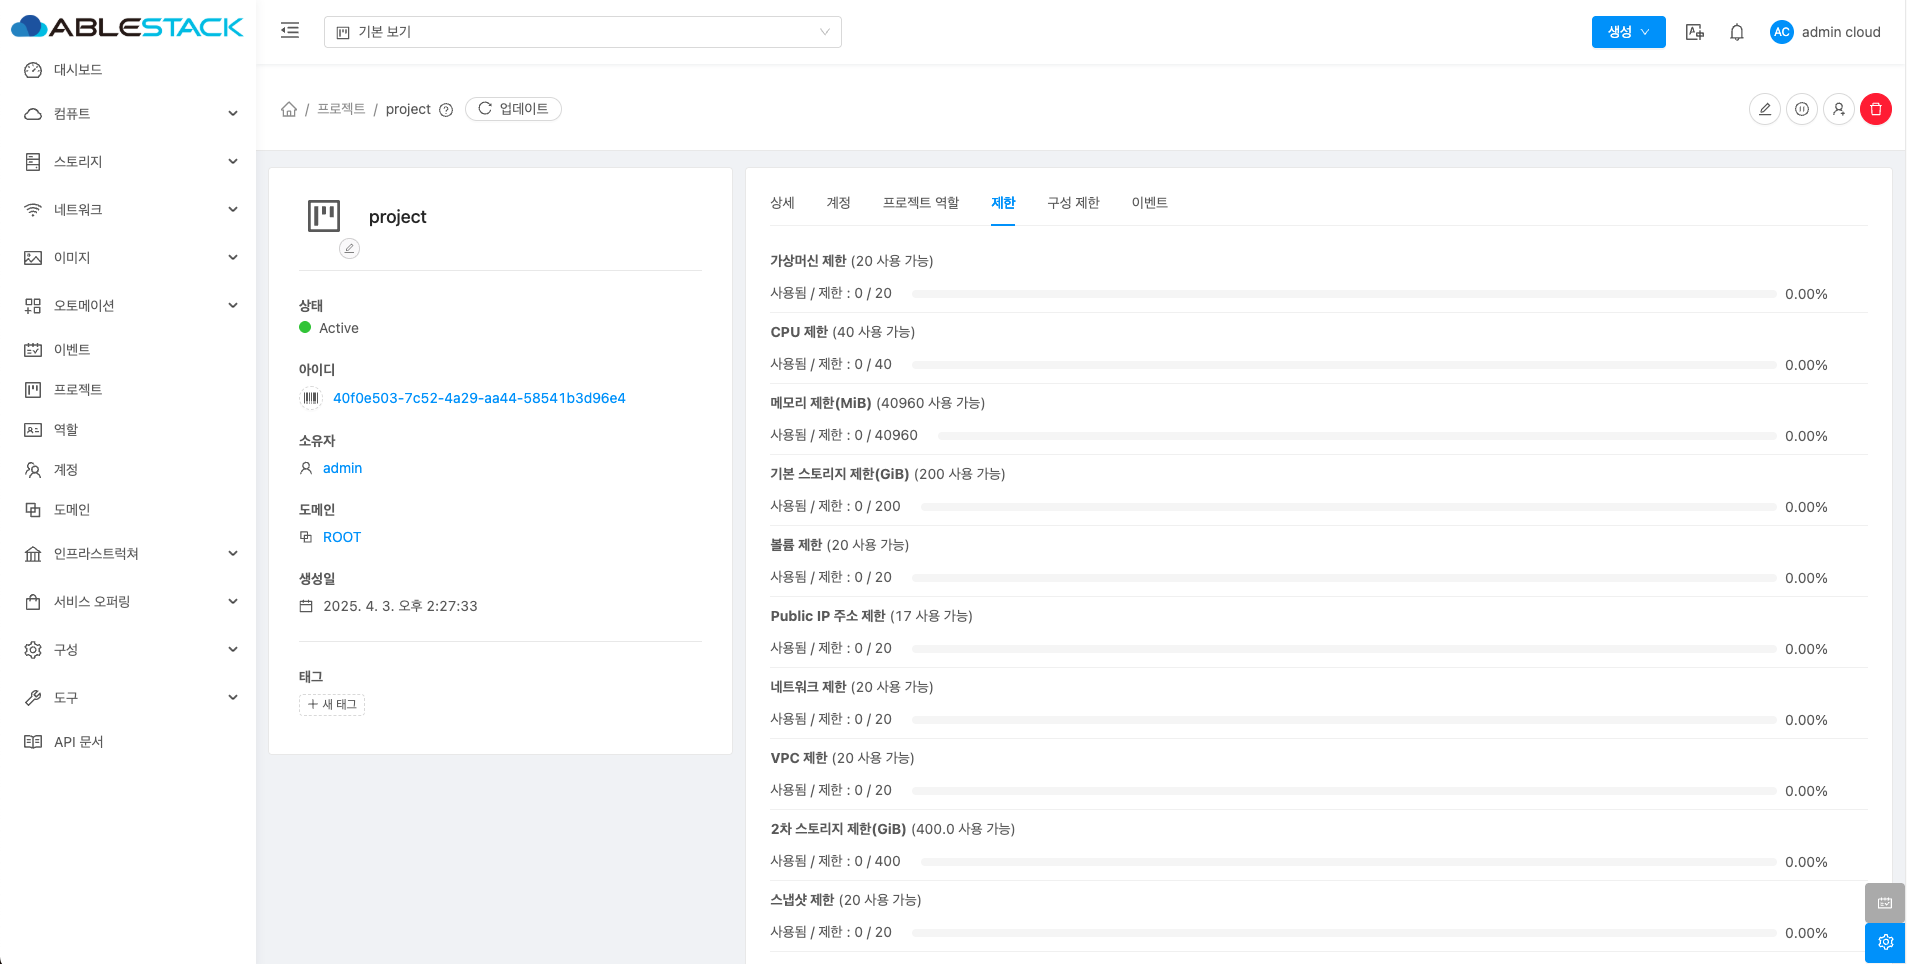Click the 업데이트 refresh button

click(x=513, y=109)
